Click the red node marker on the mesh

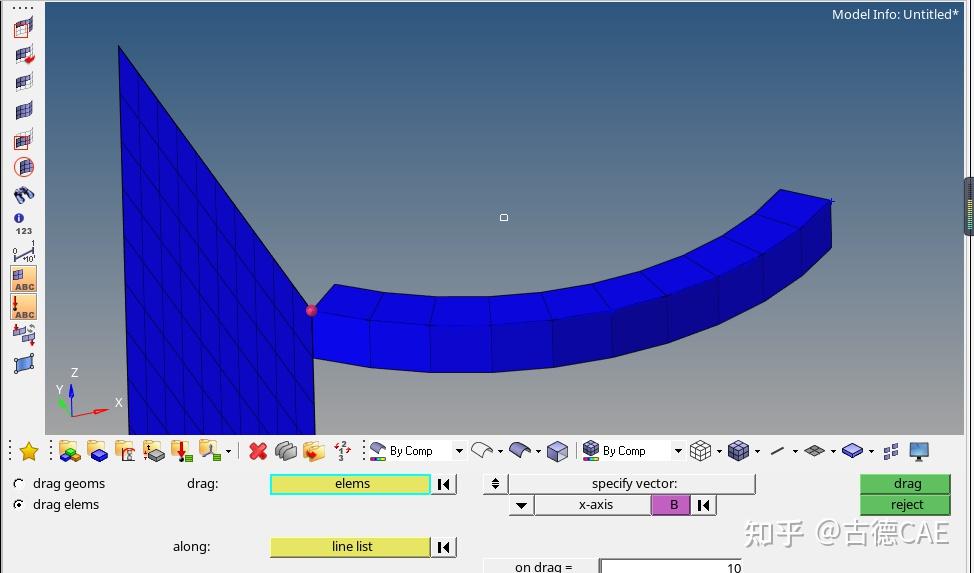point(311,310)
